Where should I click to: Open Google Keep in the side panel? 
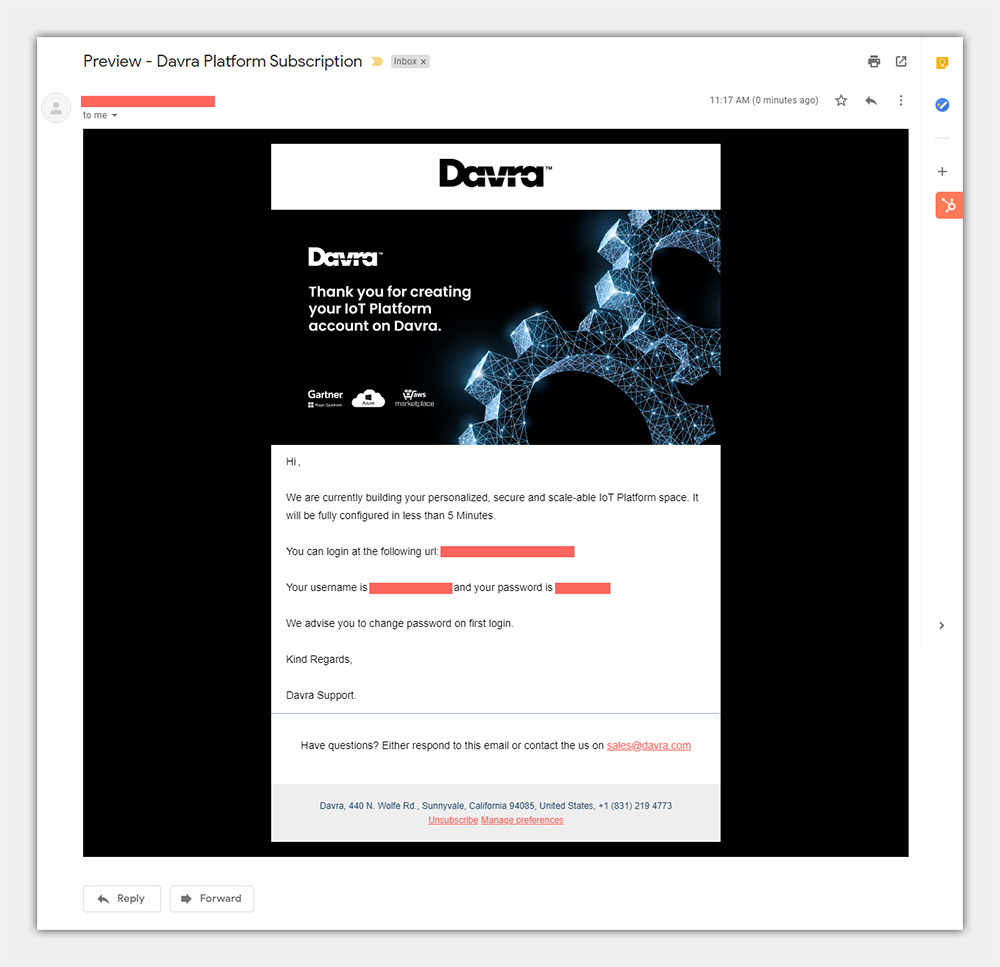click(x=942, y=63)
